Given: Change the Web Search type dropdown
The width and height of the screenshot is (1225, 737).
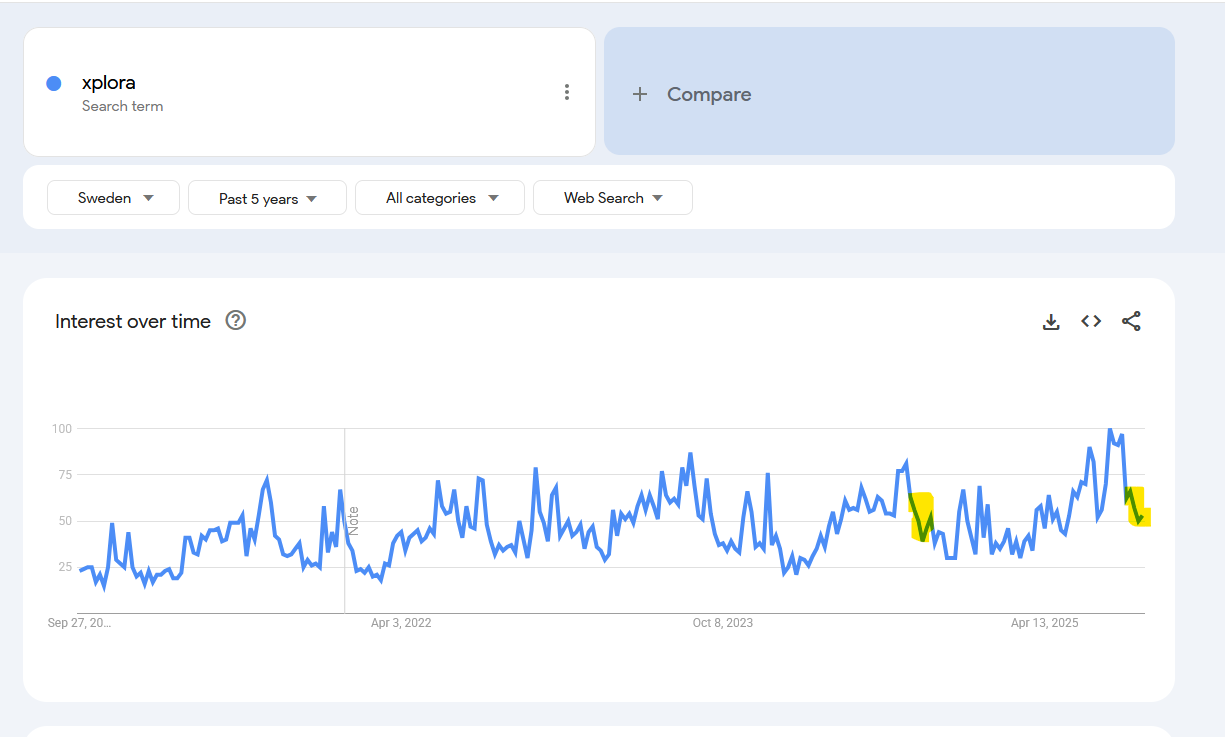Looking at the screenshot, I should click(x=612, y=198).
